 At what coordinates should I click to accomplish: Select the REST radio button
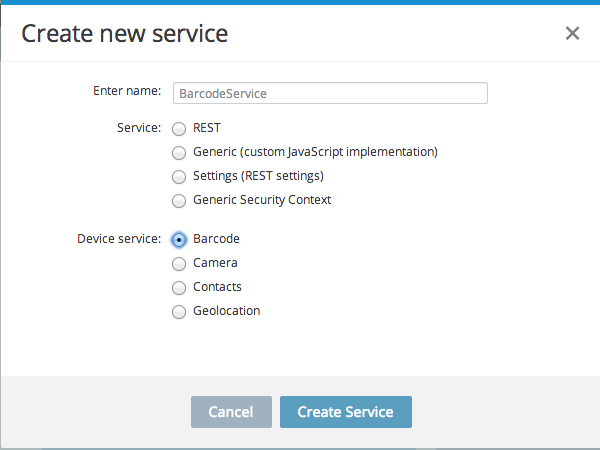[179, 129]
